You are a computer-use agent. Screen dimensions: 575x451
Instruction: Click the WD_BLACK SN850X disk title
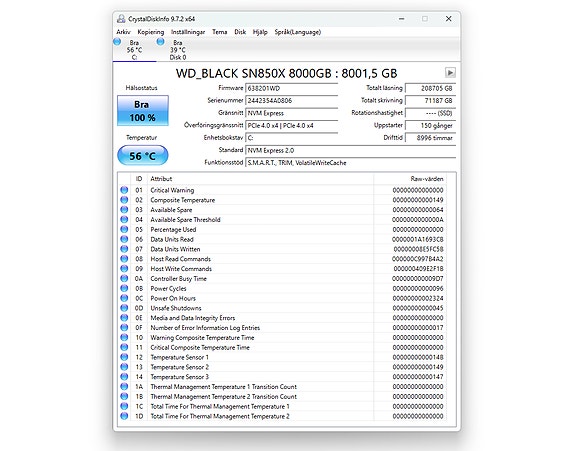286,73
